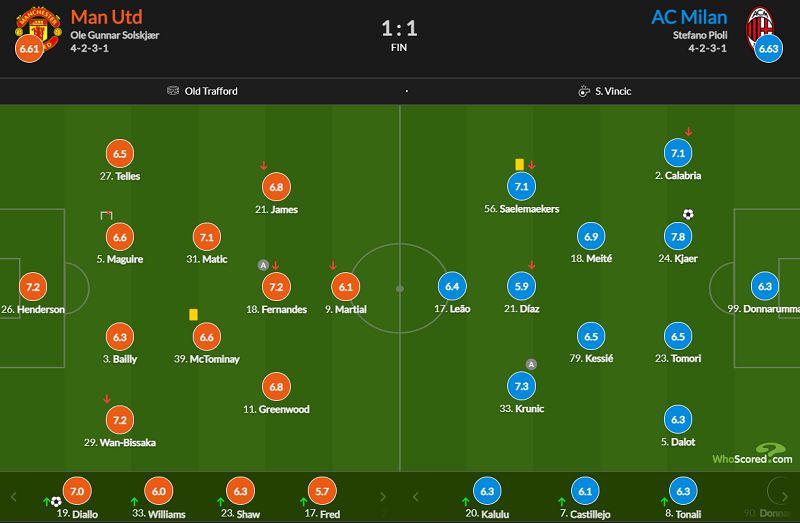Screen dimensions: 800x523
Task: Select Fernandes' 7.2 rating circle
Action: 276,287
